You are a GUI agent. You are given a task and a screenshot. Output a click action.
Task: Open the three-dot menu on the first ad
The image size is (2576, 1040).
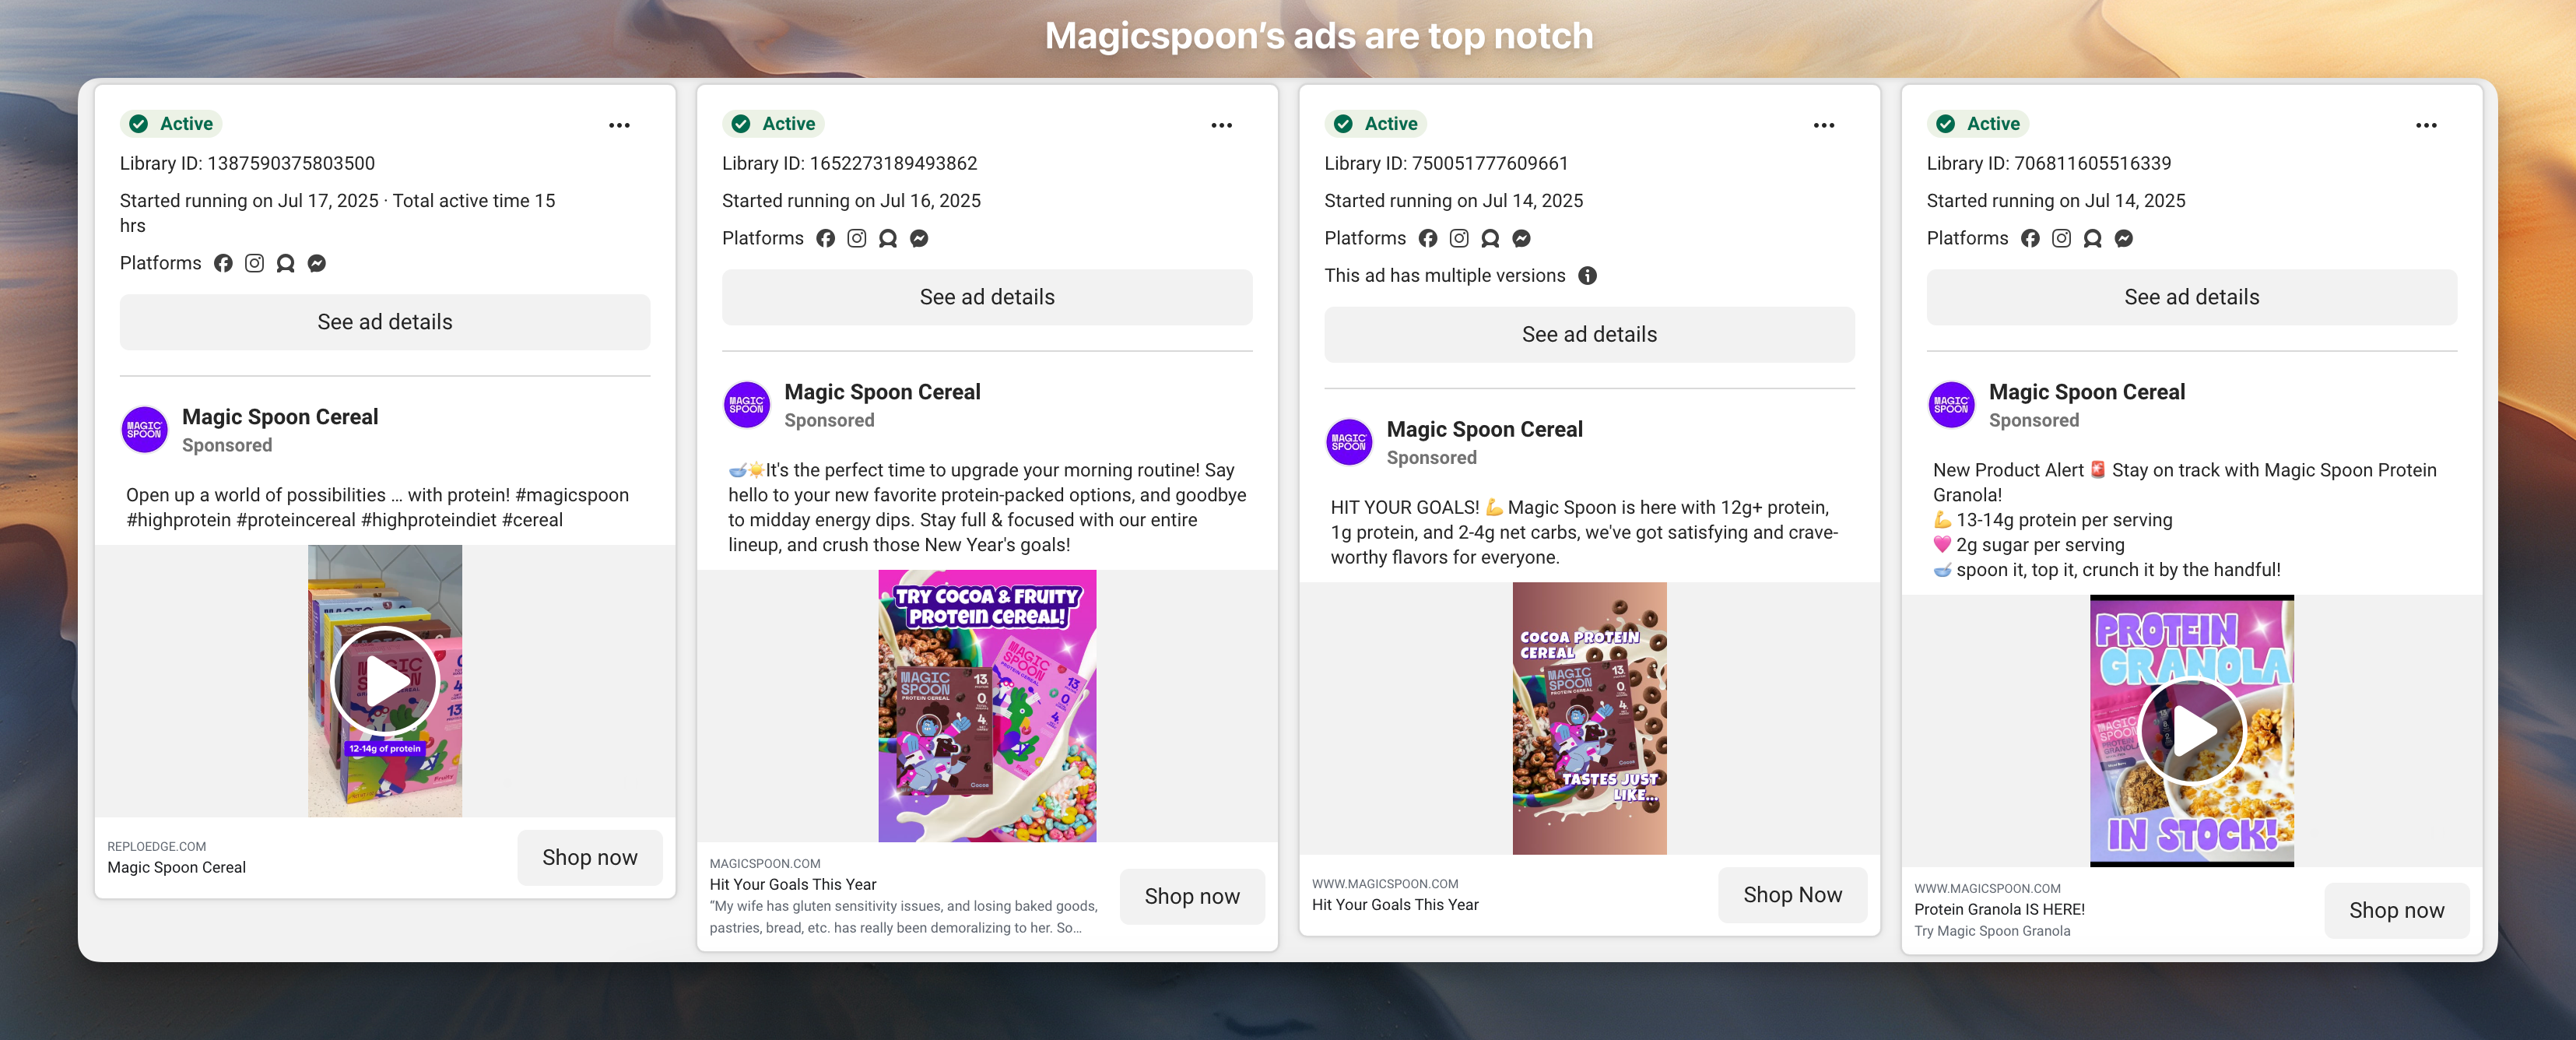point(619,124)
